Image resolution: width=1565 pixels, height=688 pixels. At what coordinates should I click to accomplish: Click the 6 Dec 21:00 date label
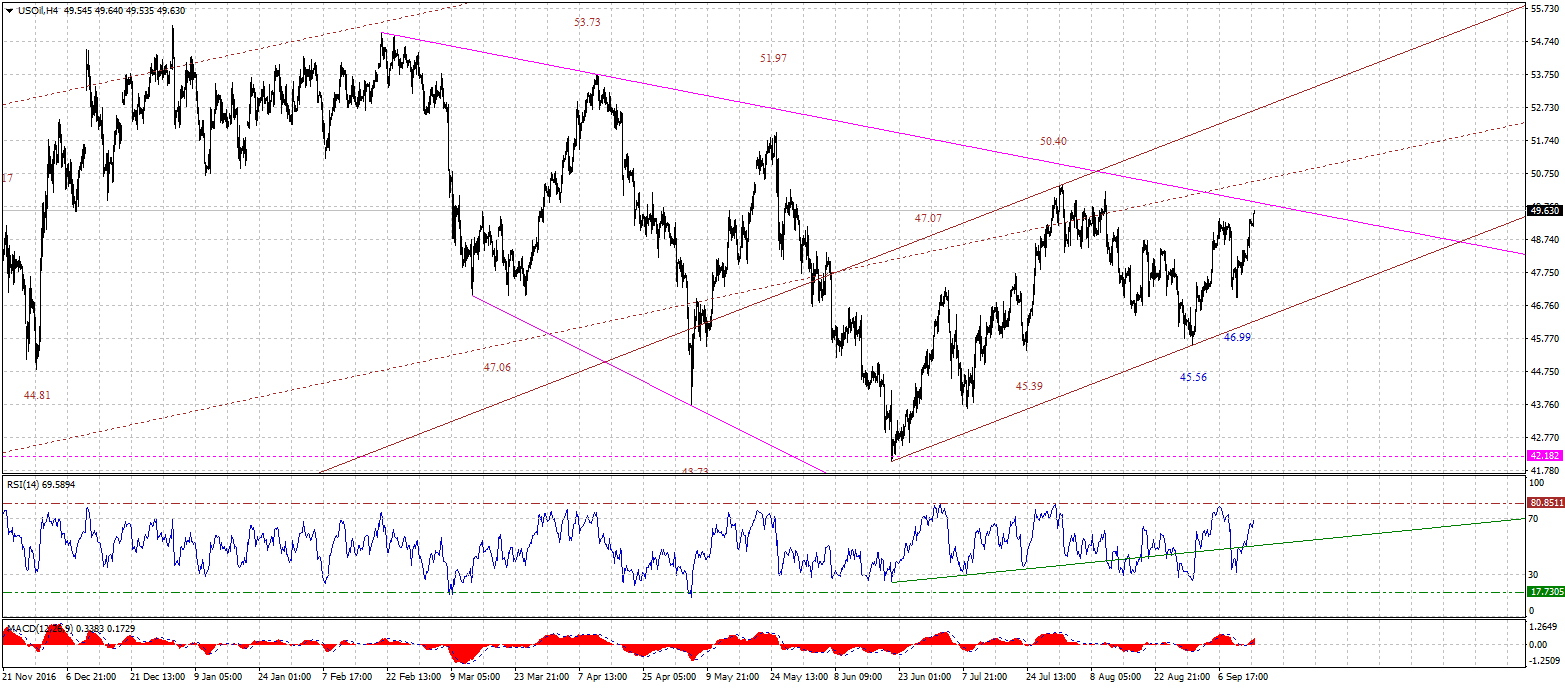point(93,677)
